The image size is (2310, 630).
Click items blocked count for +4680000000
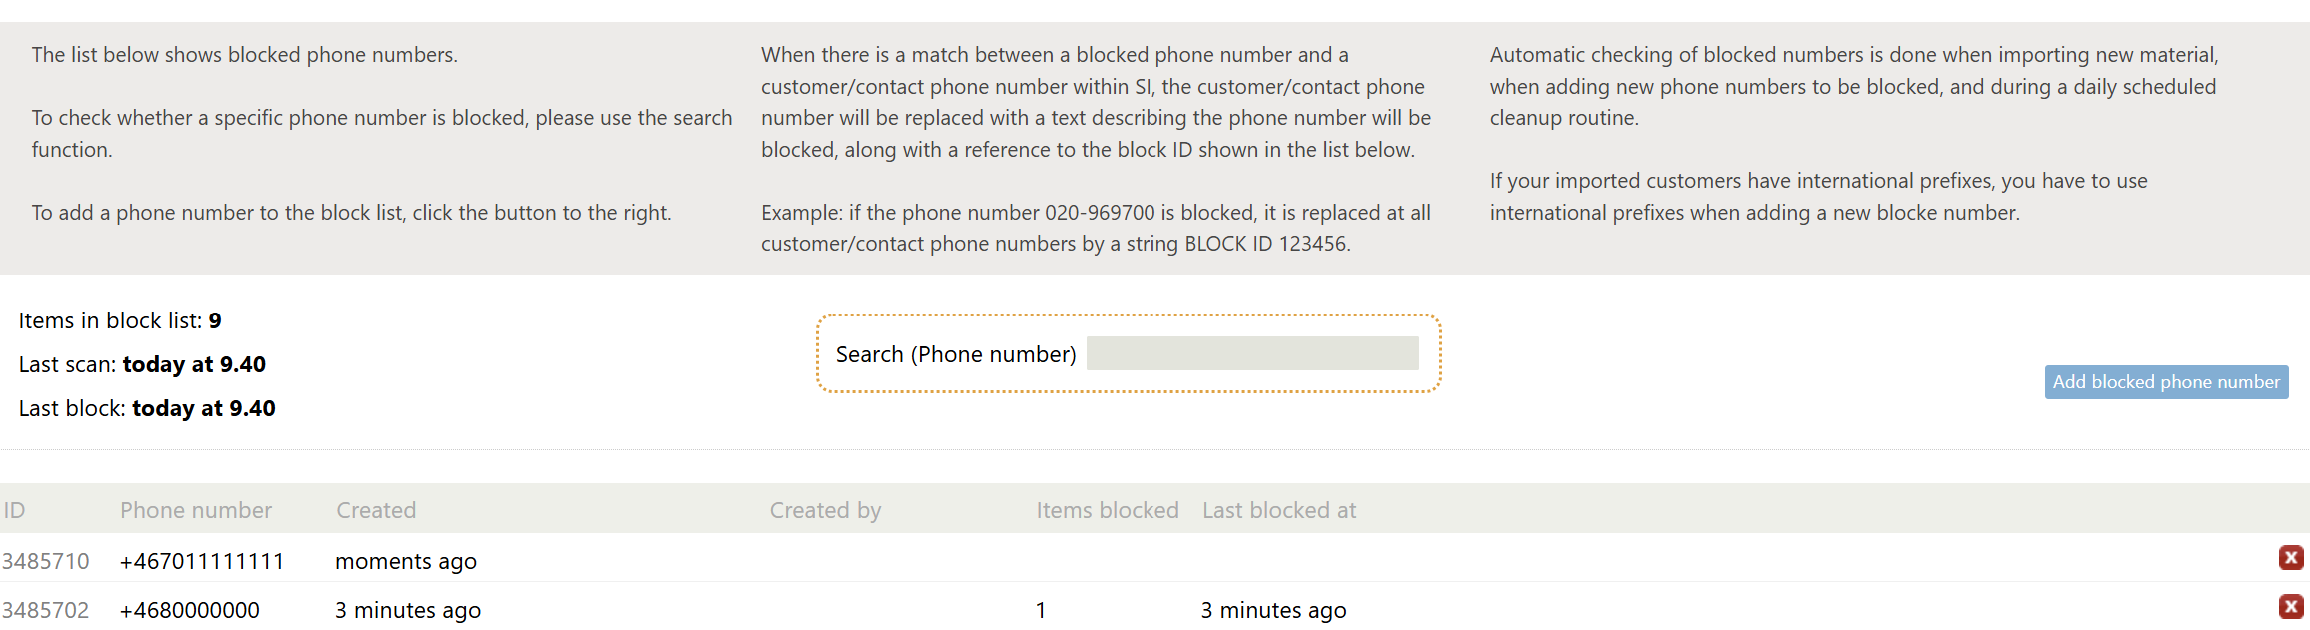(x=1041, y=610)
